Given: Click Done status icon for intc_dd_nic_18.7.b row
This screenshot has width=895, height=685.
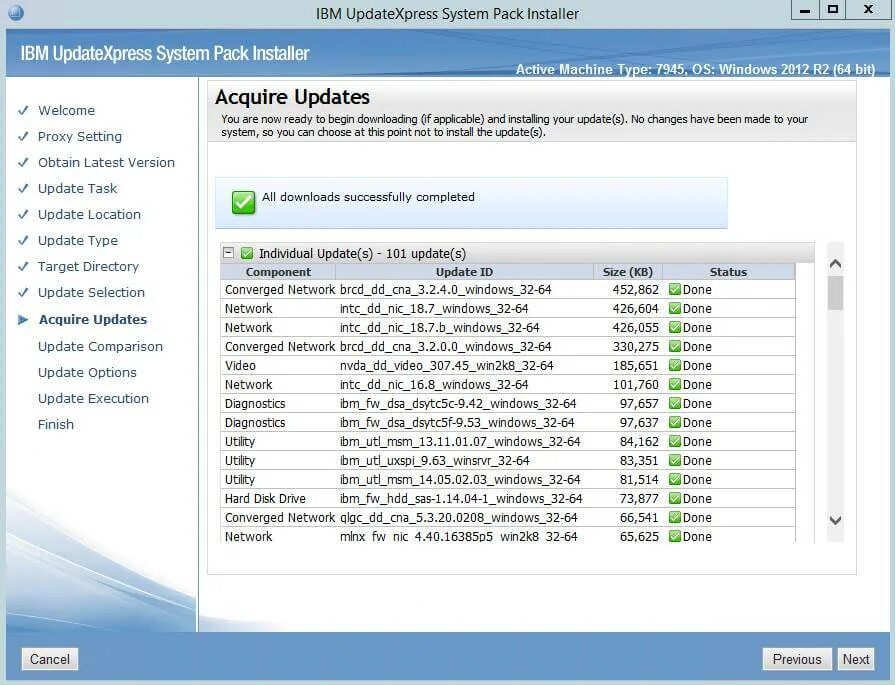Looking at the screenshot, I should 675,328.
